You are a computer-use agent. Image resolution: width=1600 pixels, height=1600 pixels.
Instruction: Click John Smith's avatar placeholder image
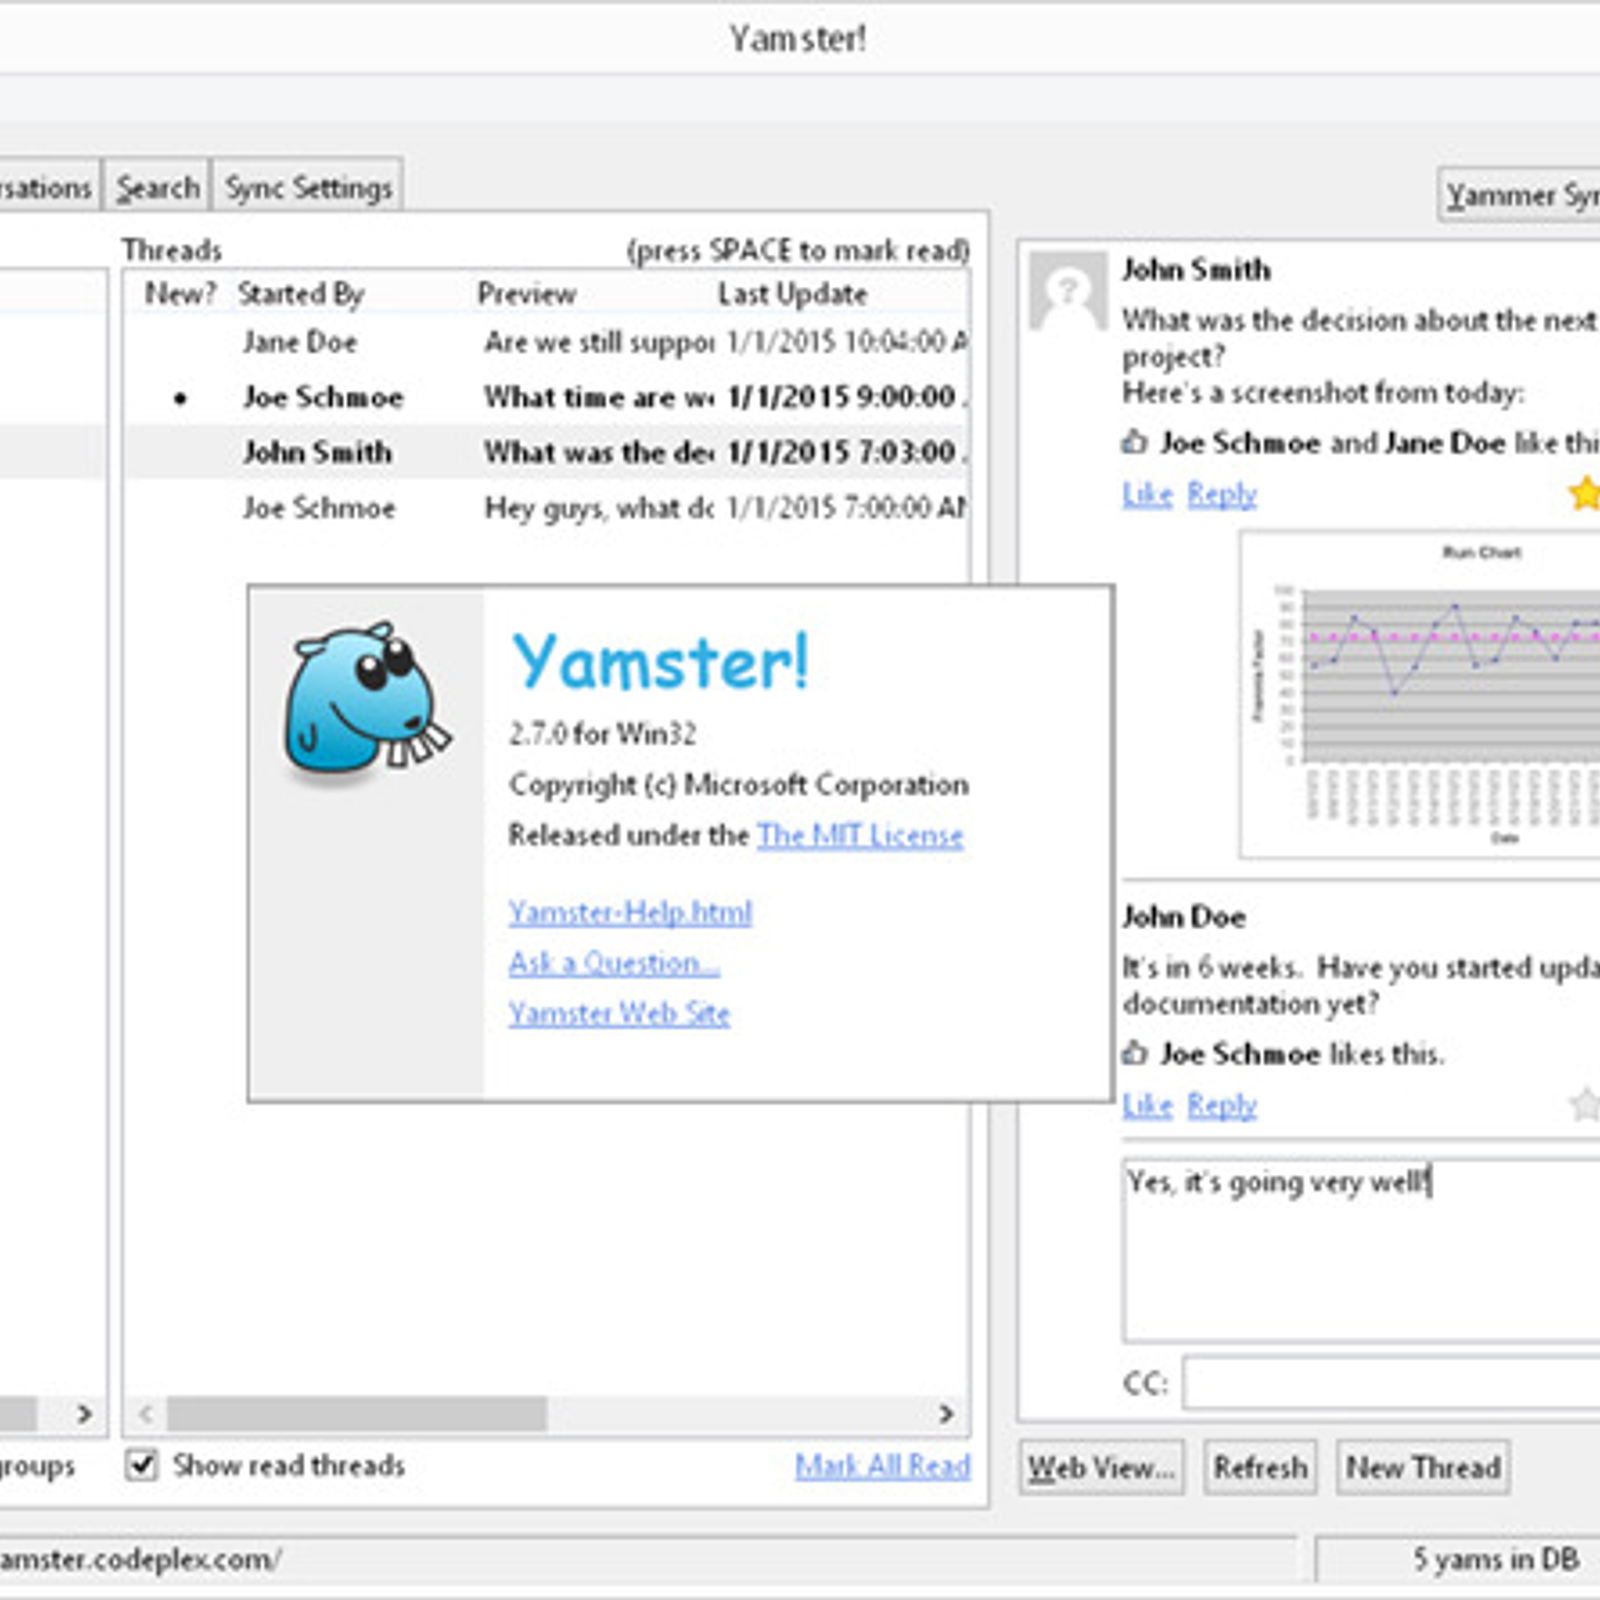pos(1068,291)
